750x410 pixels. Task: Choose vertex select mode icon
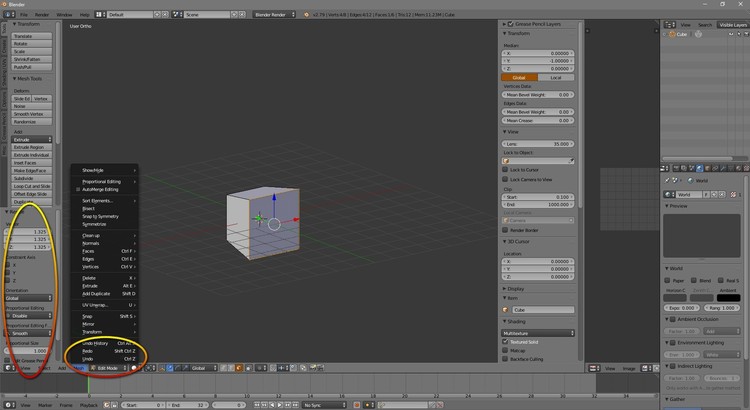click(x=223, y=368)
